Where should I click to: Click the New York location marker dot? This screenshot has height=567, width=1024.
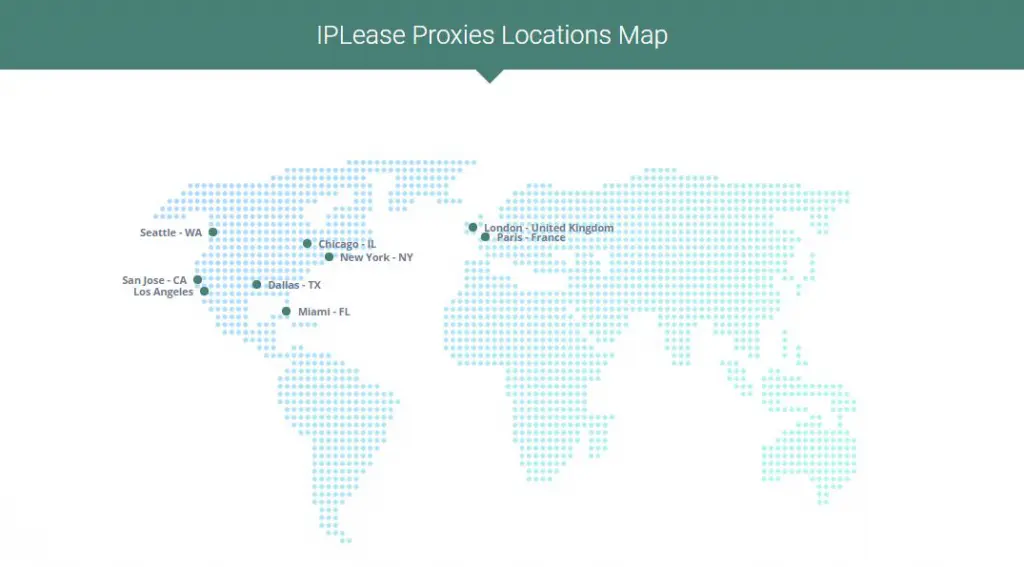point(329,257)
